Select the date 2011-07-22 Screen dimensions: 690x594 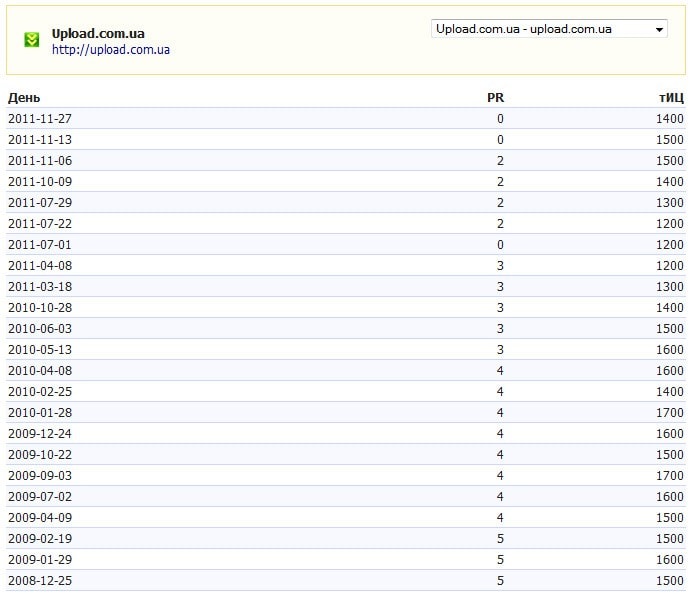pos(40,224)
